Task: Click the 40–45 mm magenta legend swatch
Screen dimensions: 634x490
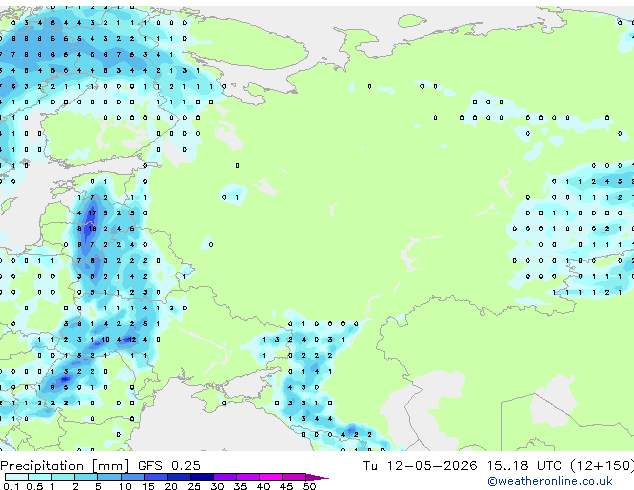Action: point(271,477)
